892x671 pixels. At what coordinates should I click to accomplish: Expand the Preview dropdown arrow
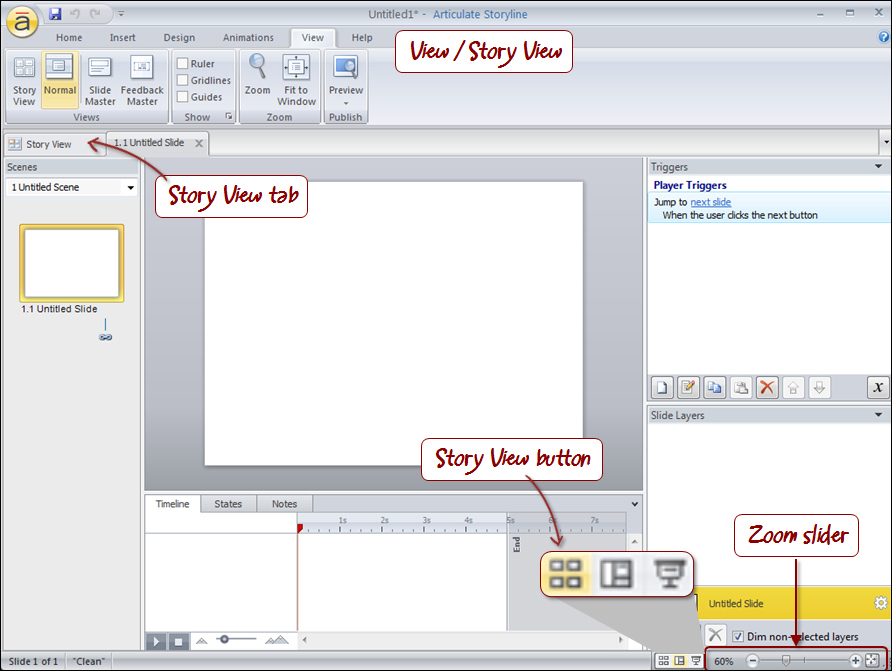345,103
